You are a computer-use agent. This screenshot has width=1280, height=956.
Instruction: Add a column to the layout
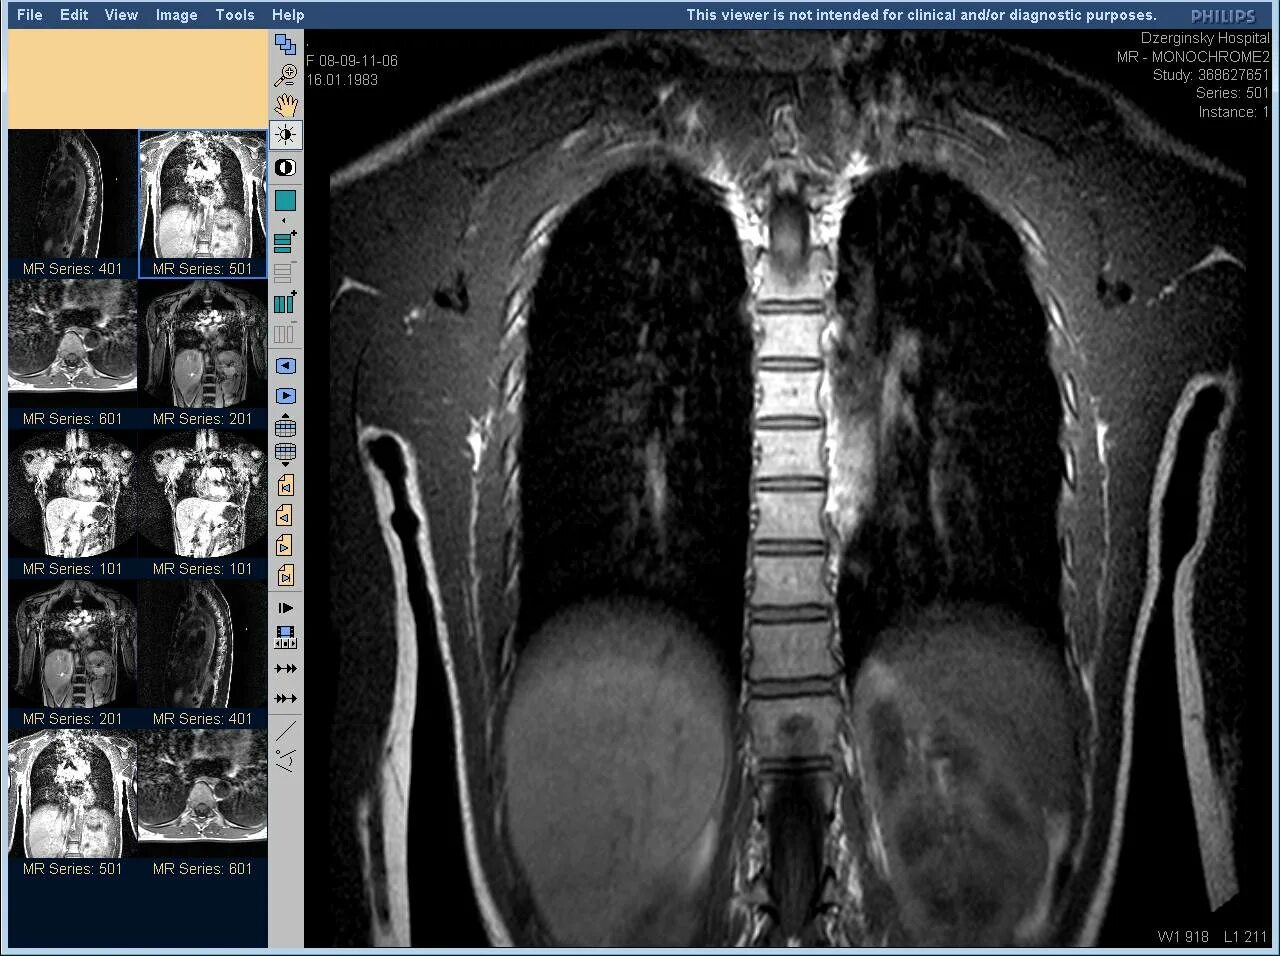tap(285, 302)
